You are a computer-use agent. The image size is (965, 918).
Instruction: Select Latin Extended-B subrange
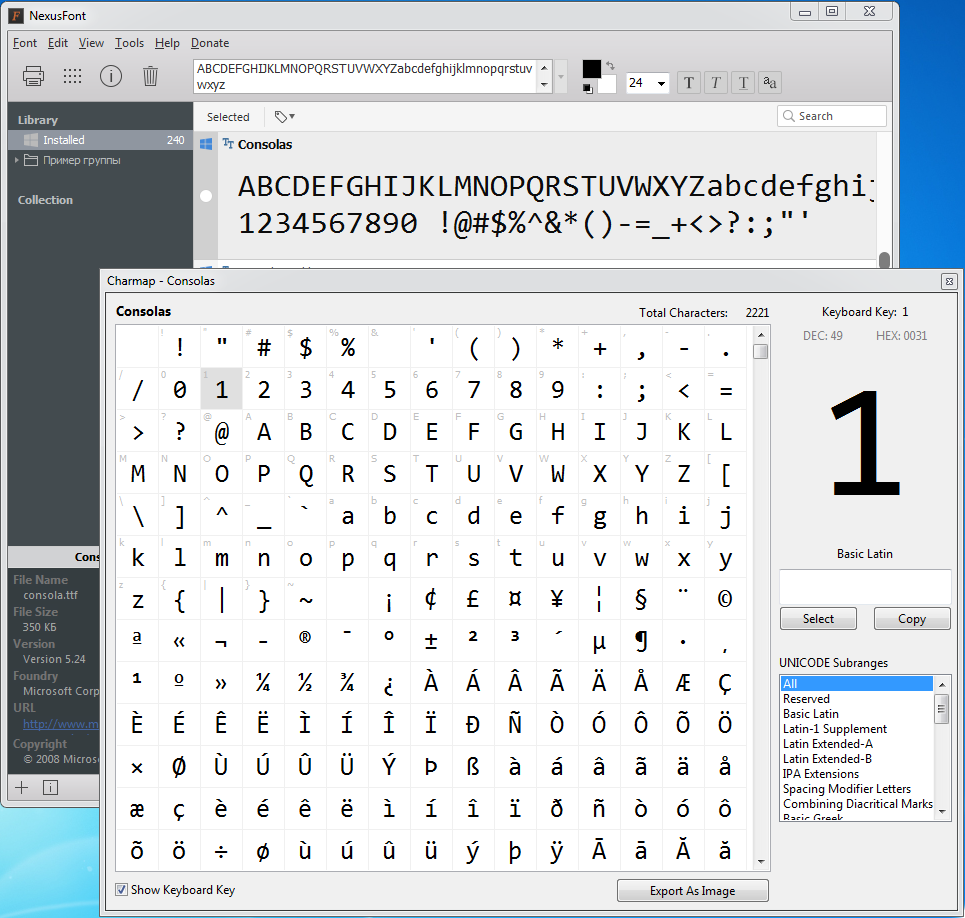pyautogui.click(x=857, y=759)
